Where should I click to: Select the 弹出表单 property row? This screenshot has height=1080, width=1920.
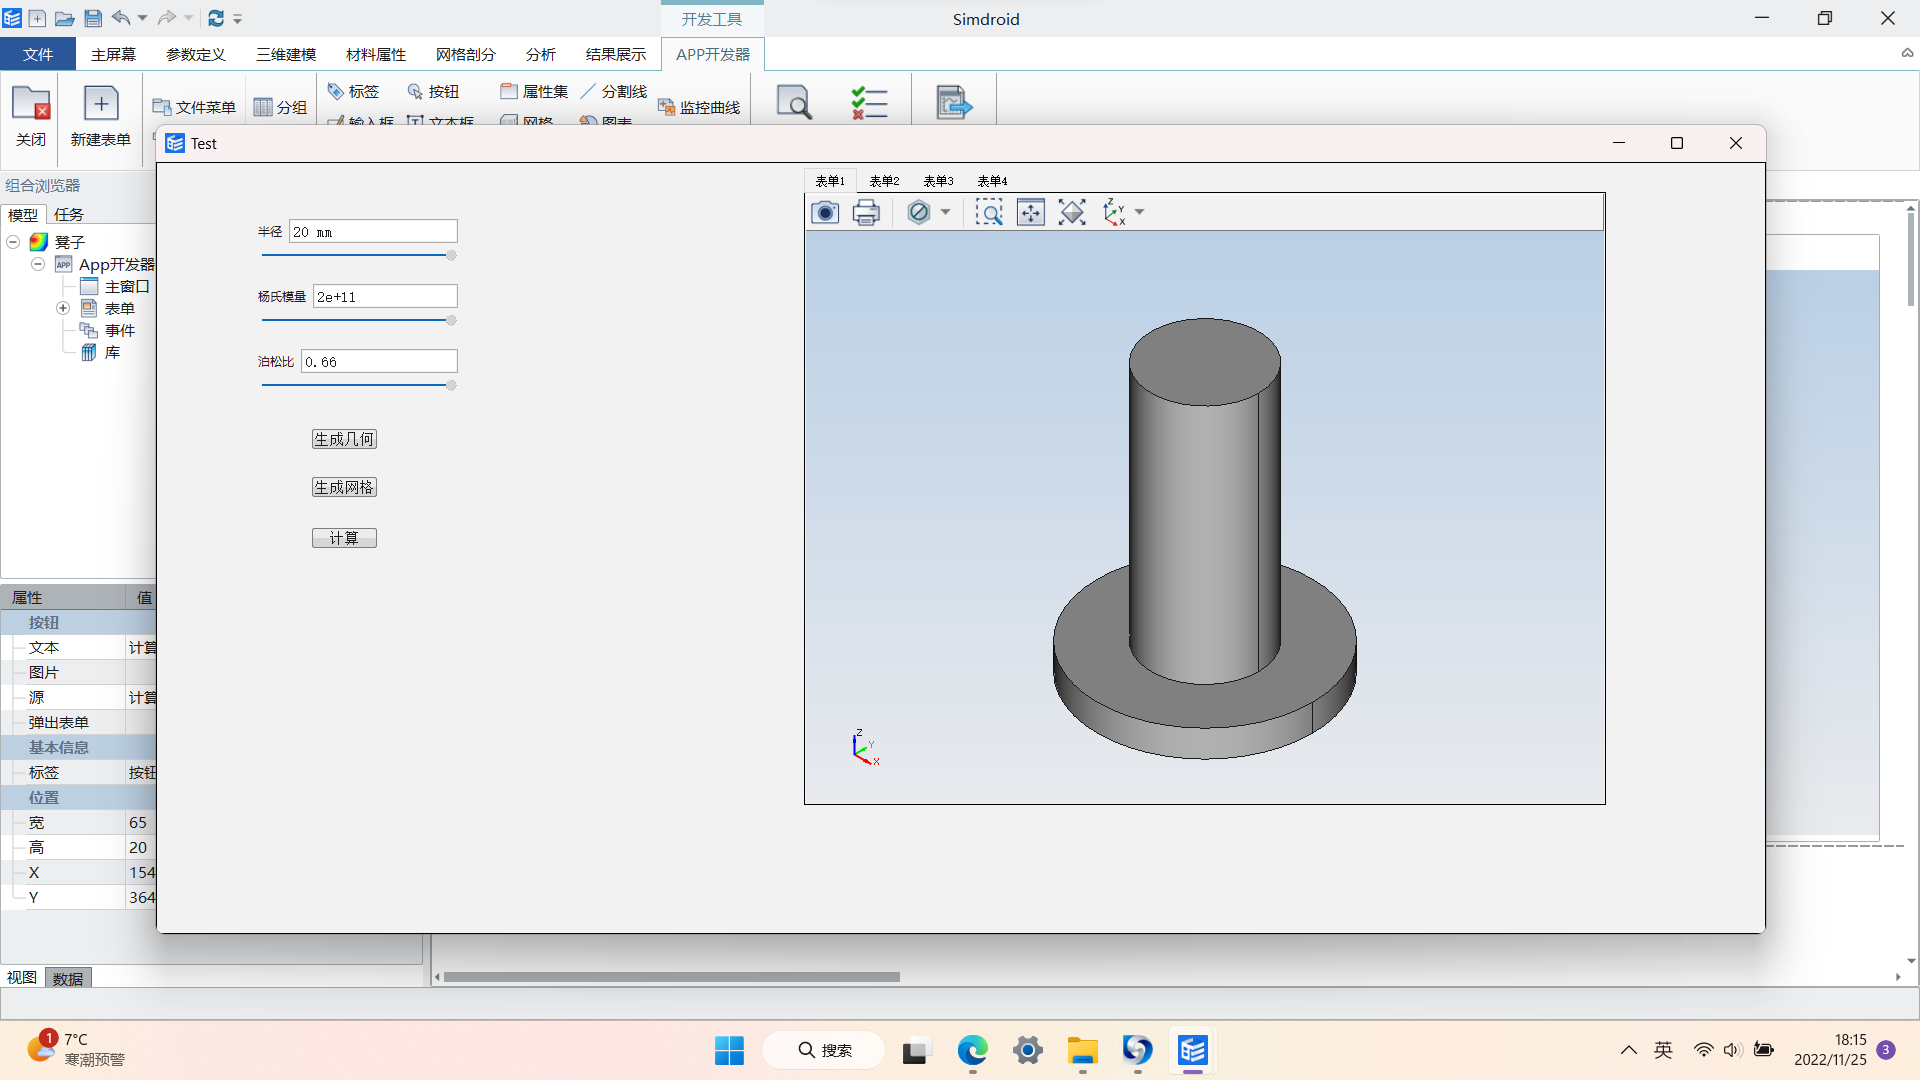coord(78,722)
